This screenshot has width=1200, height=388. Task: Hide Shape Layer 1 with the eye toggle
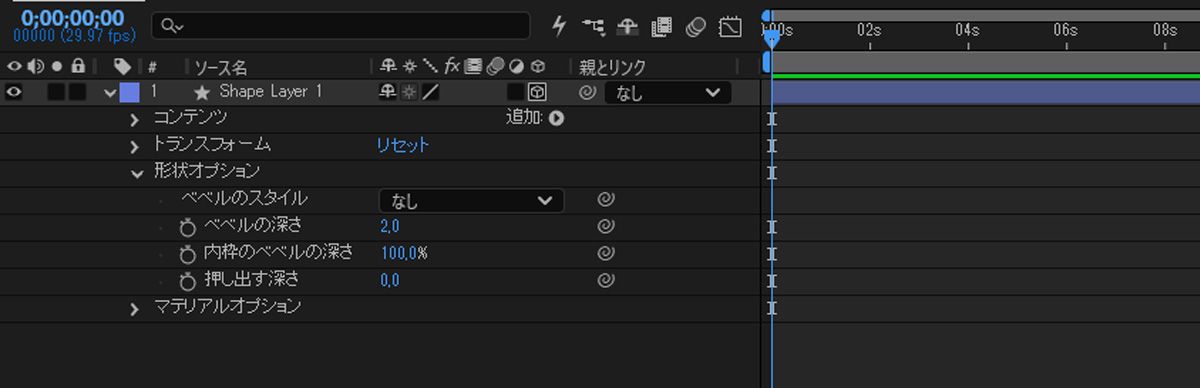click(14, 92)
